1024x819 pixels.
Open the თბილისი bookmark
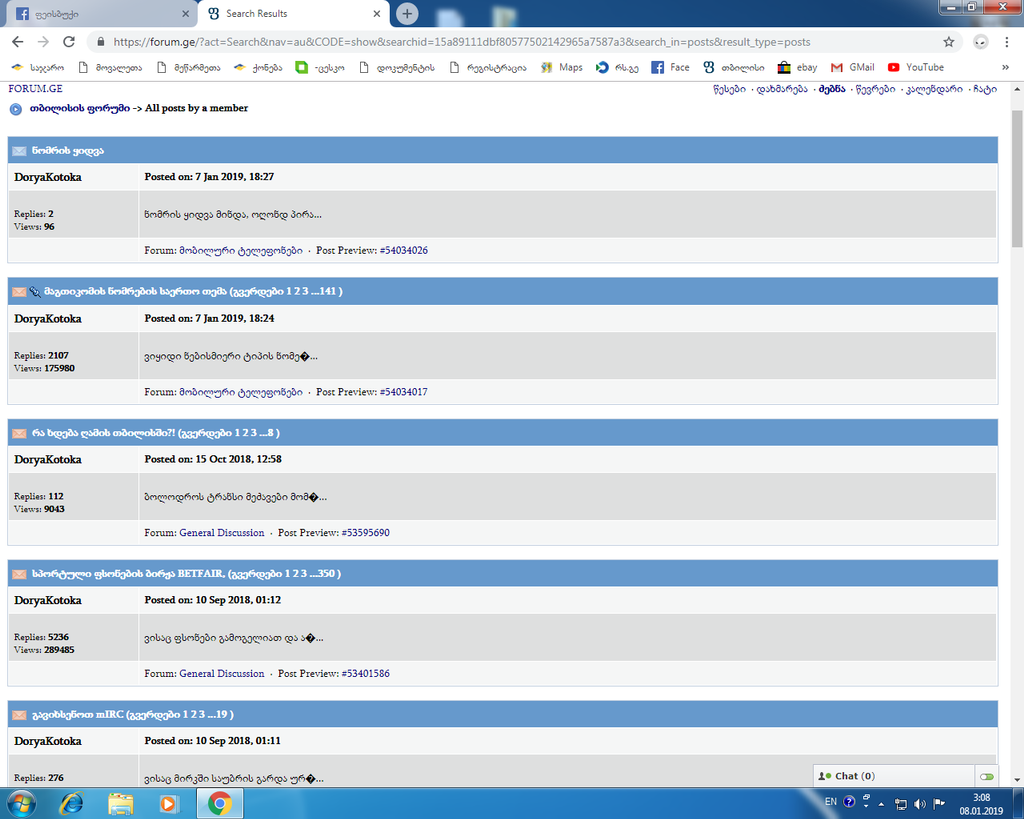point(734,67)
